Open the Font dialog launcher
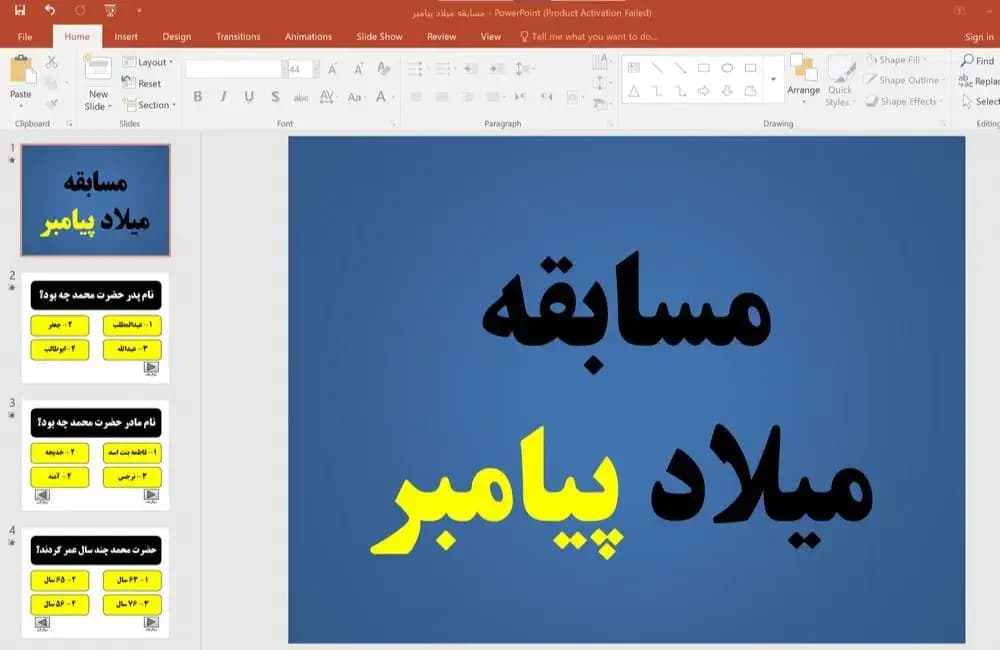This screenshot has height=650, width=1000. click(393, 124)
